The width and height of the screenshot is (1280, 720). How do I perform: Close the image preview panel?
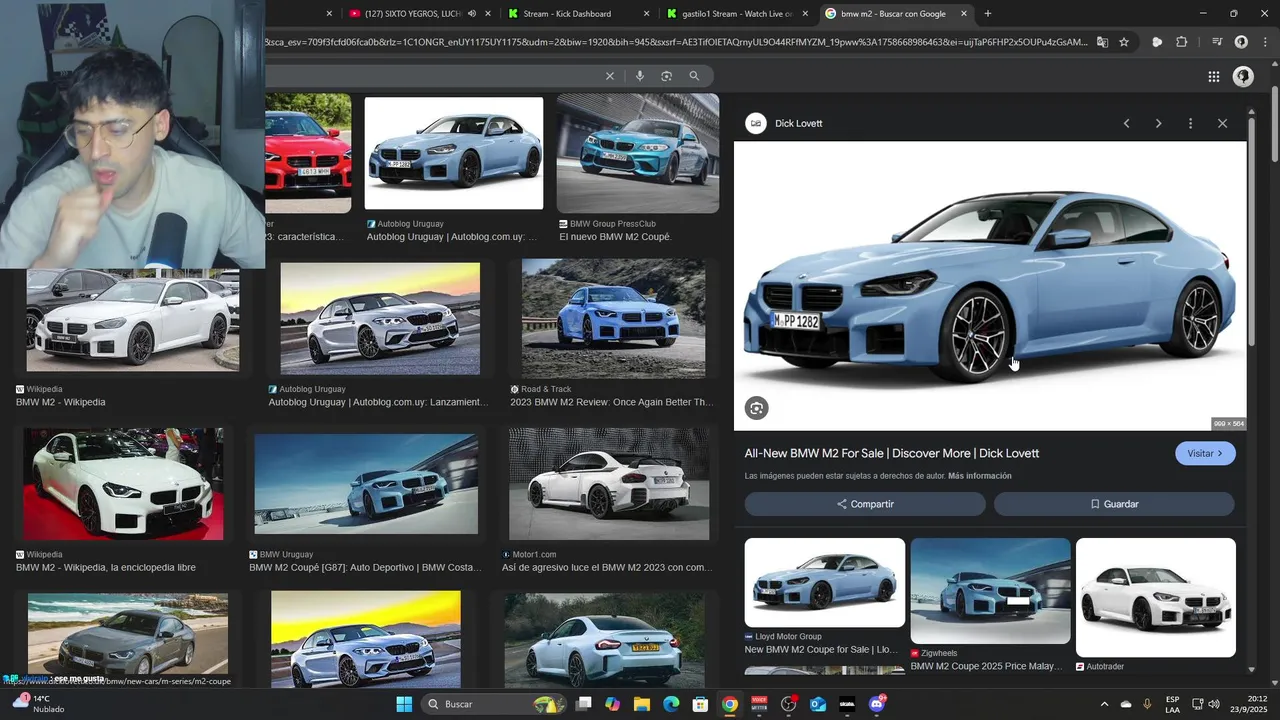pyautogui.click(x=1222, y=123)
